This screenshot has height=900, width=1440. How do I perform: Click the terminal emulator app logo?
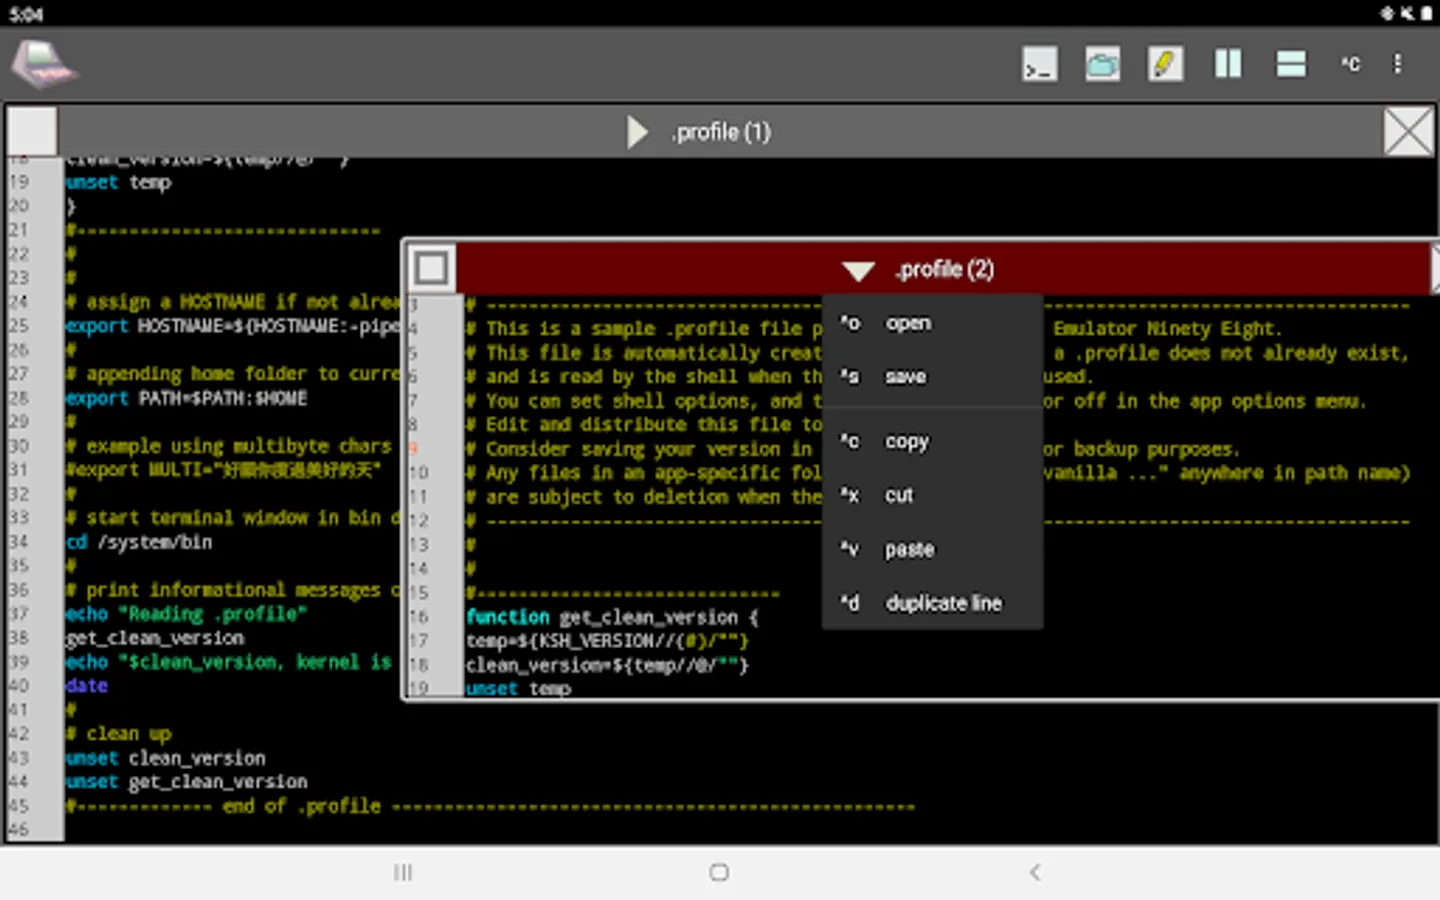43,65
